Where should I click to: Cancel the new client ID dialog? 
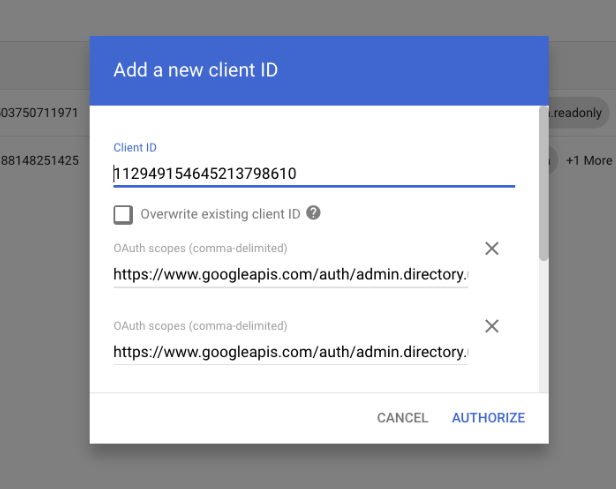(402, 418)
